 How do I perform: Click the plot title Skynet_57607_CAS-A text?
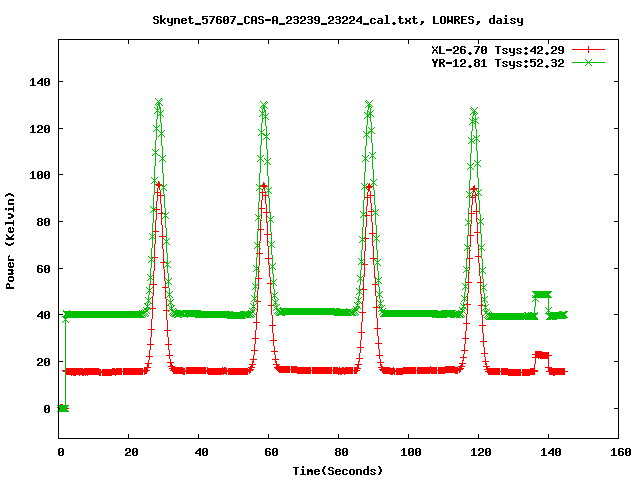[x=338, y=20]
